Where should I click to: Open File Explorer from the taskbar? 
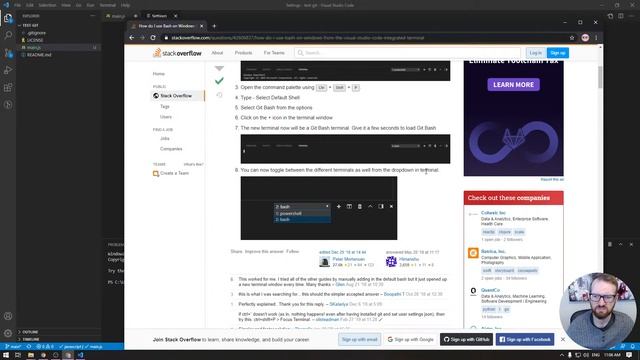click(31, 355)
